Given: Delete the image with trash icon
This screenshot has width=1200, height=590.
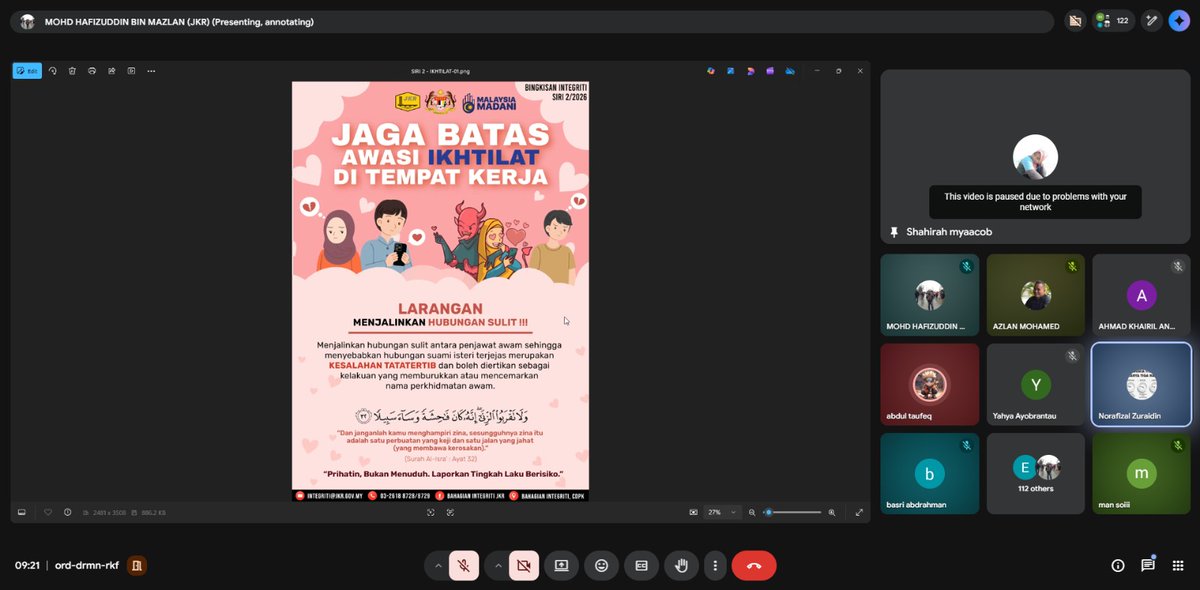Looking at the screenshot, I should pos(72,71).
